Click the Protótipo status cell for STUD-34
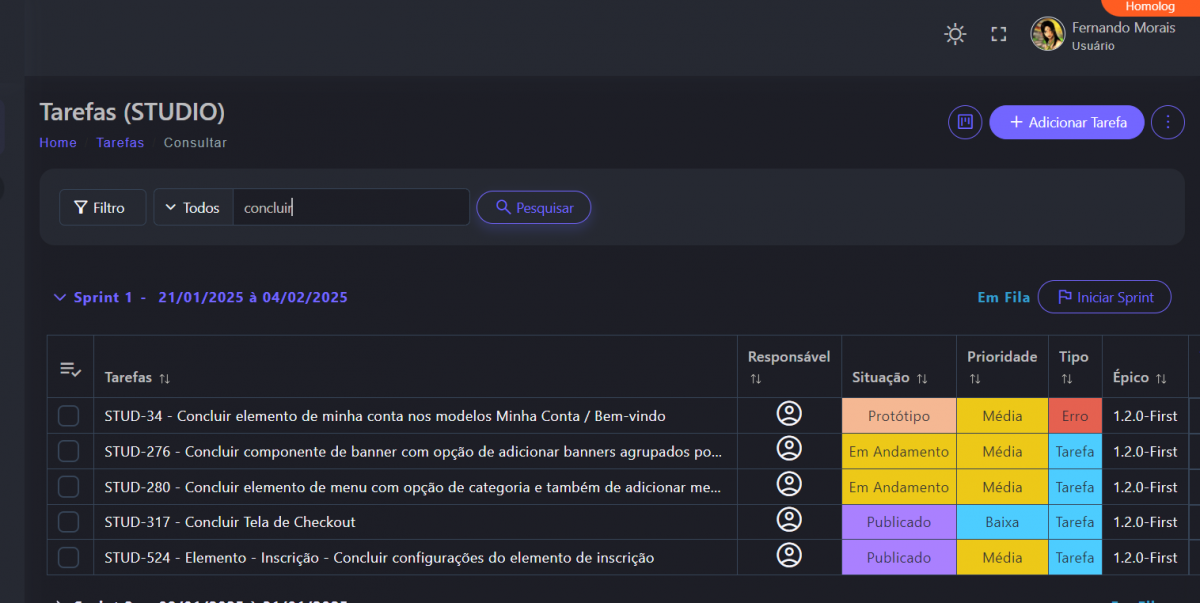 (898, 416)
